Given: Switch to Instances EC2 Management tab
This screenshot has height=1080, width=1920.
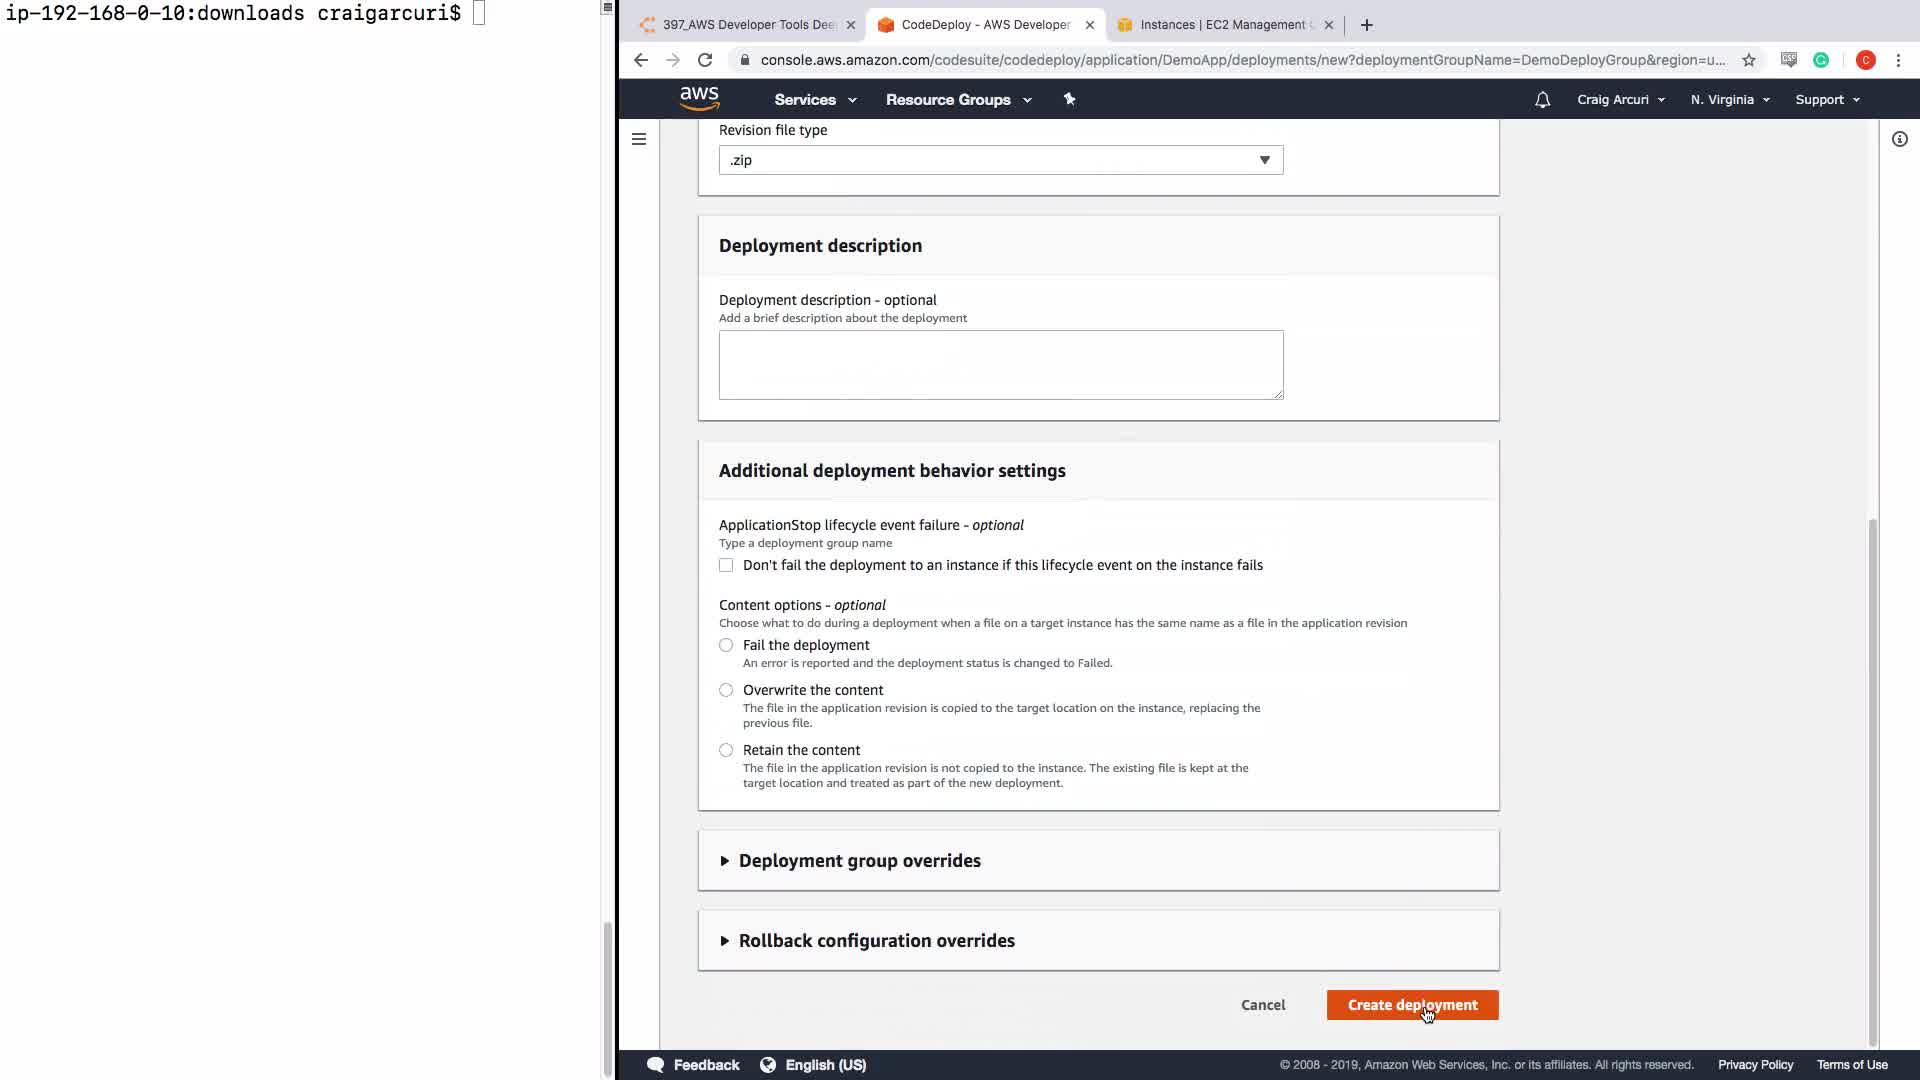Looking at the screenshot, I should click(1221, 25).
